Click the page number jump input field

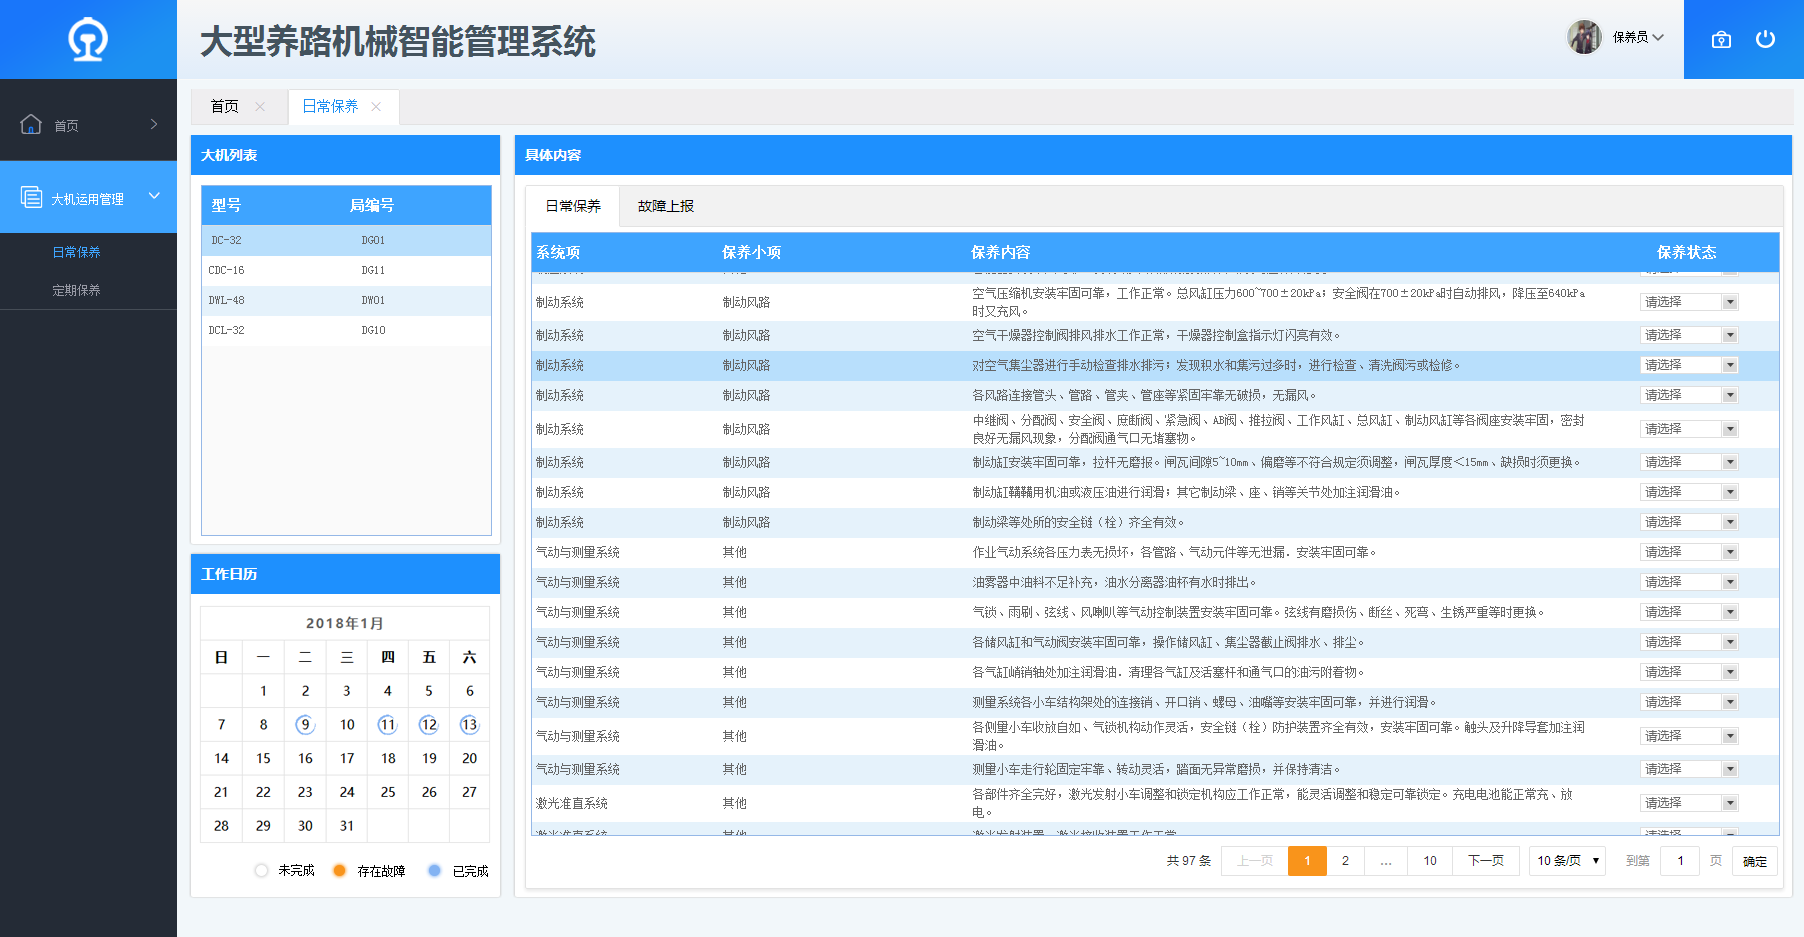(1680, 861)
